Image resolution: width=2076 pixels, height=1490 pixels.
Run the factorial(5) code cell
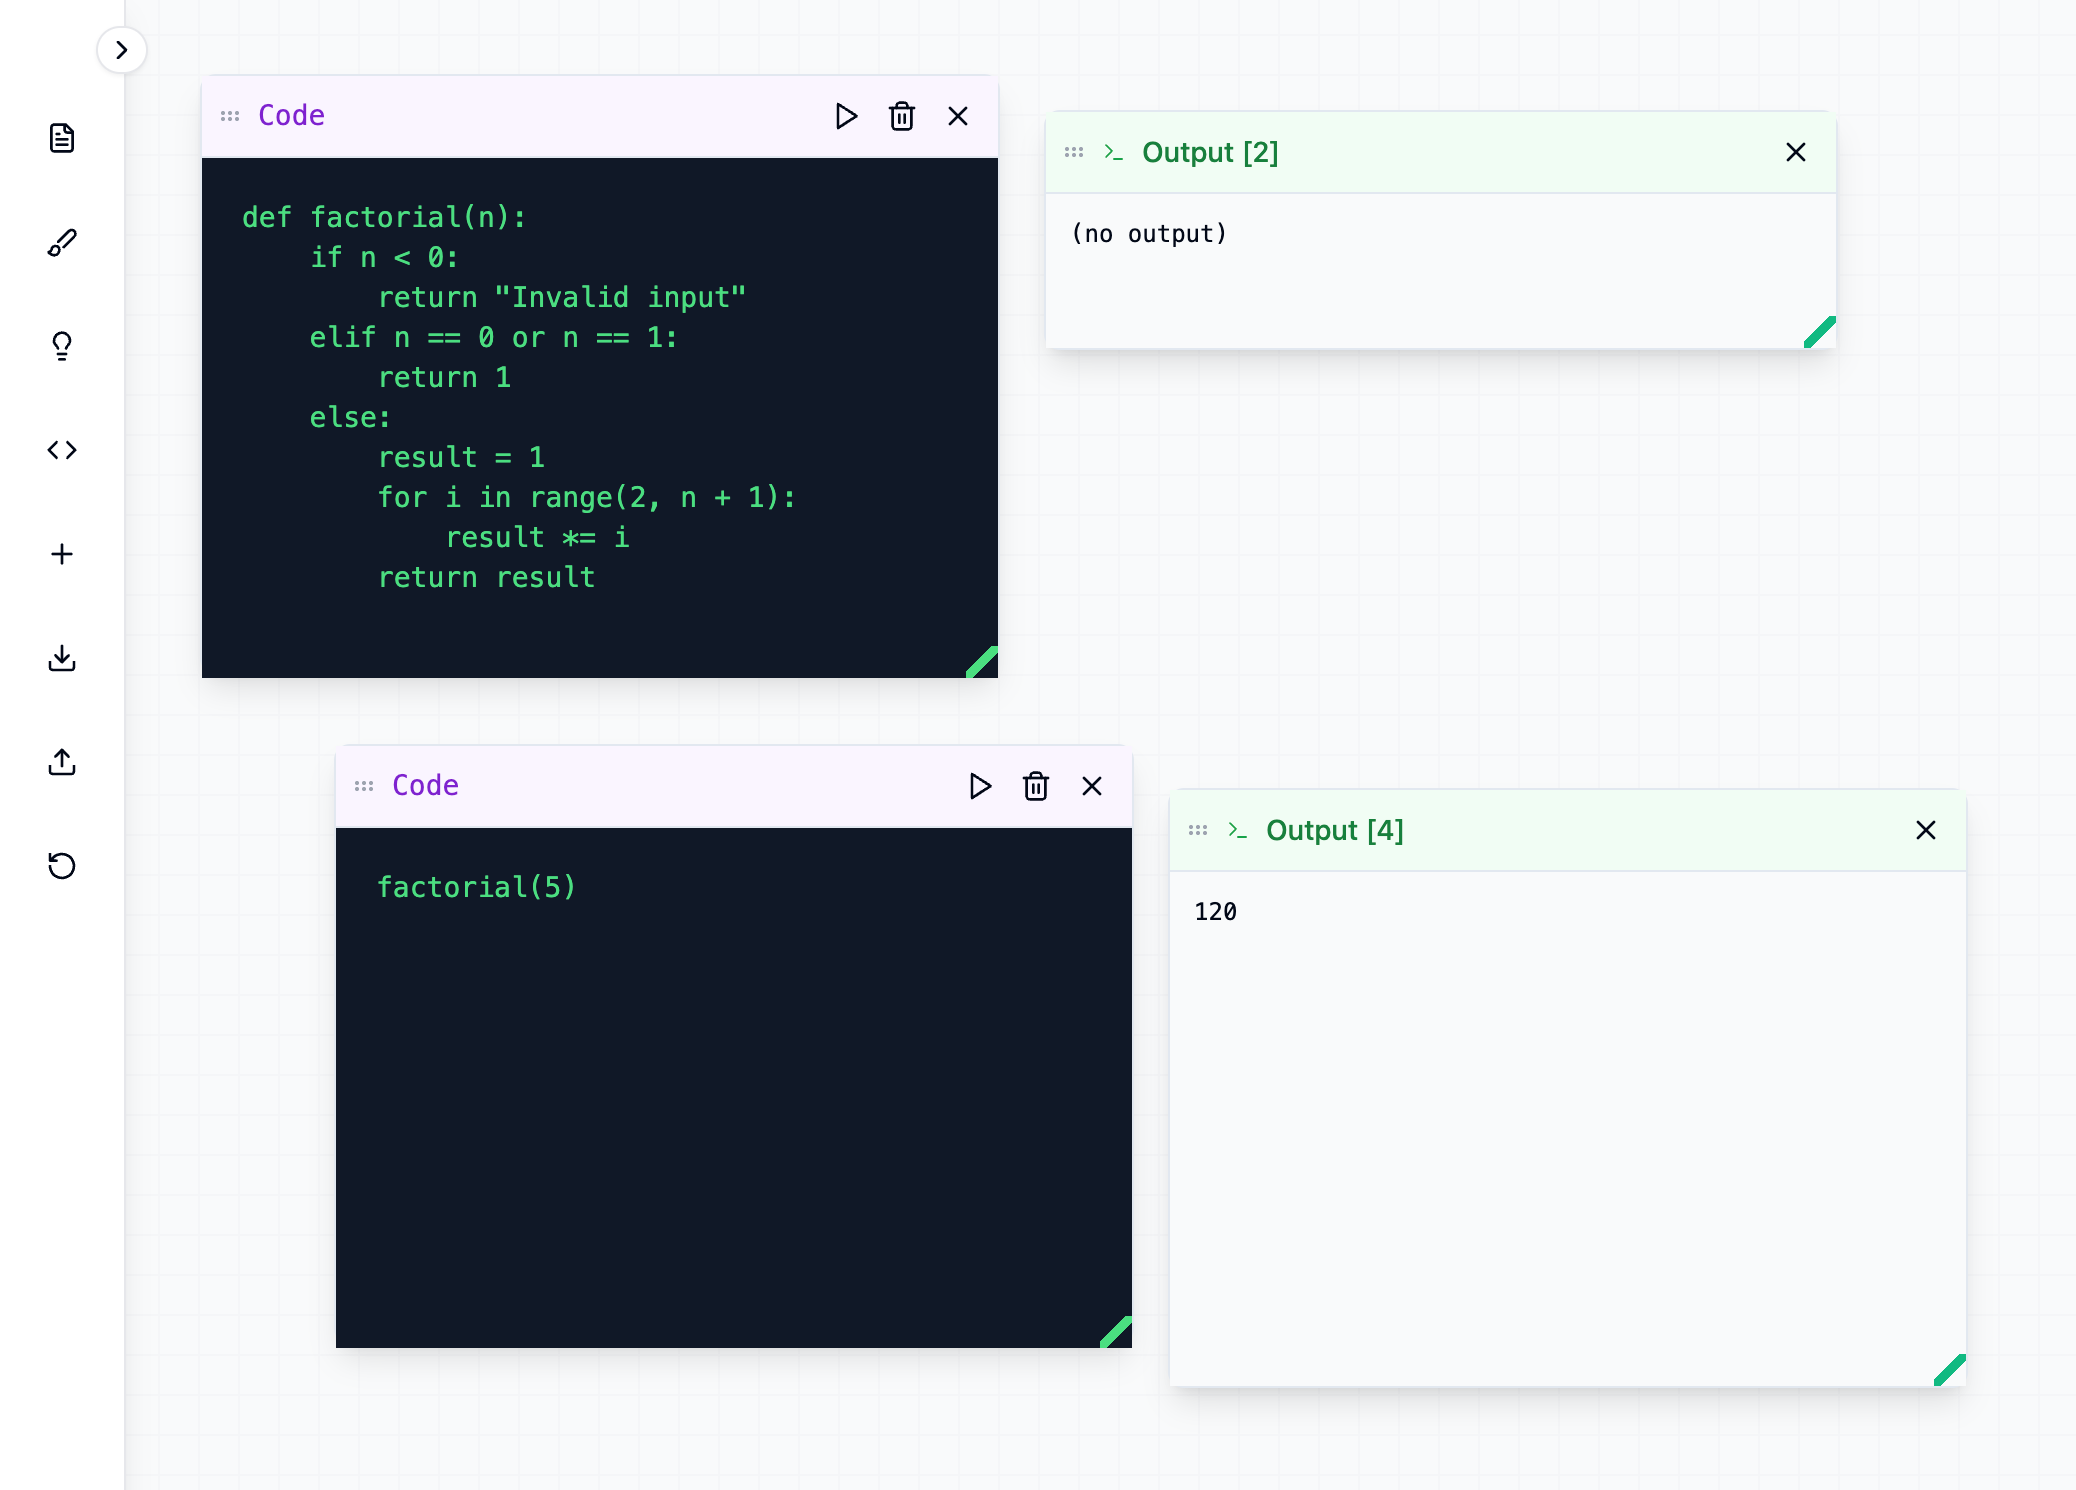(980, 786)
